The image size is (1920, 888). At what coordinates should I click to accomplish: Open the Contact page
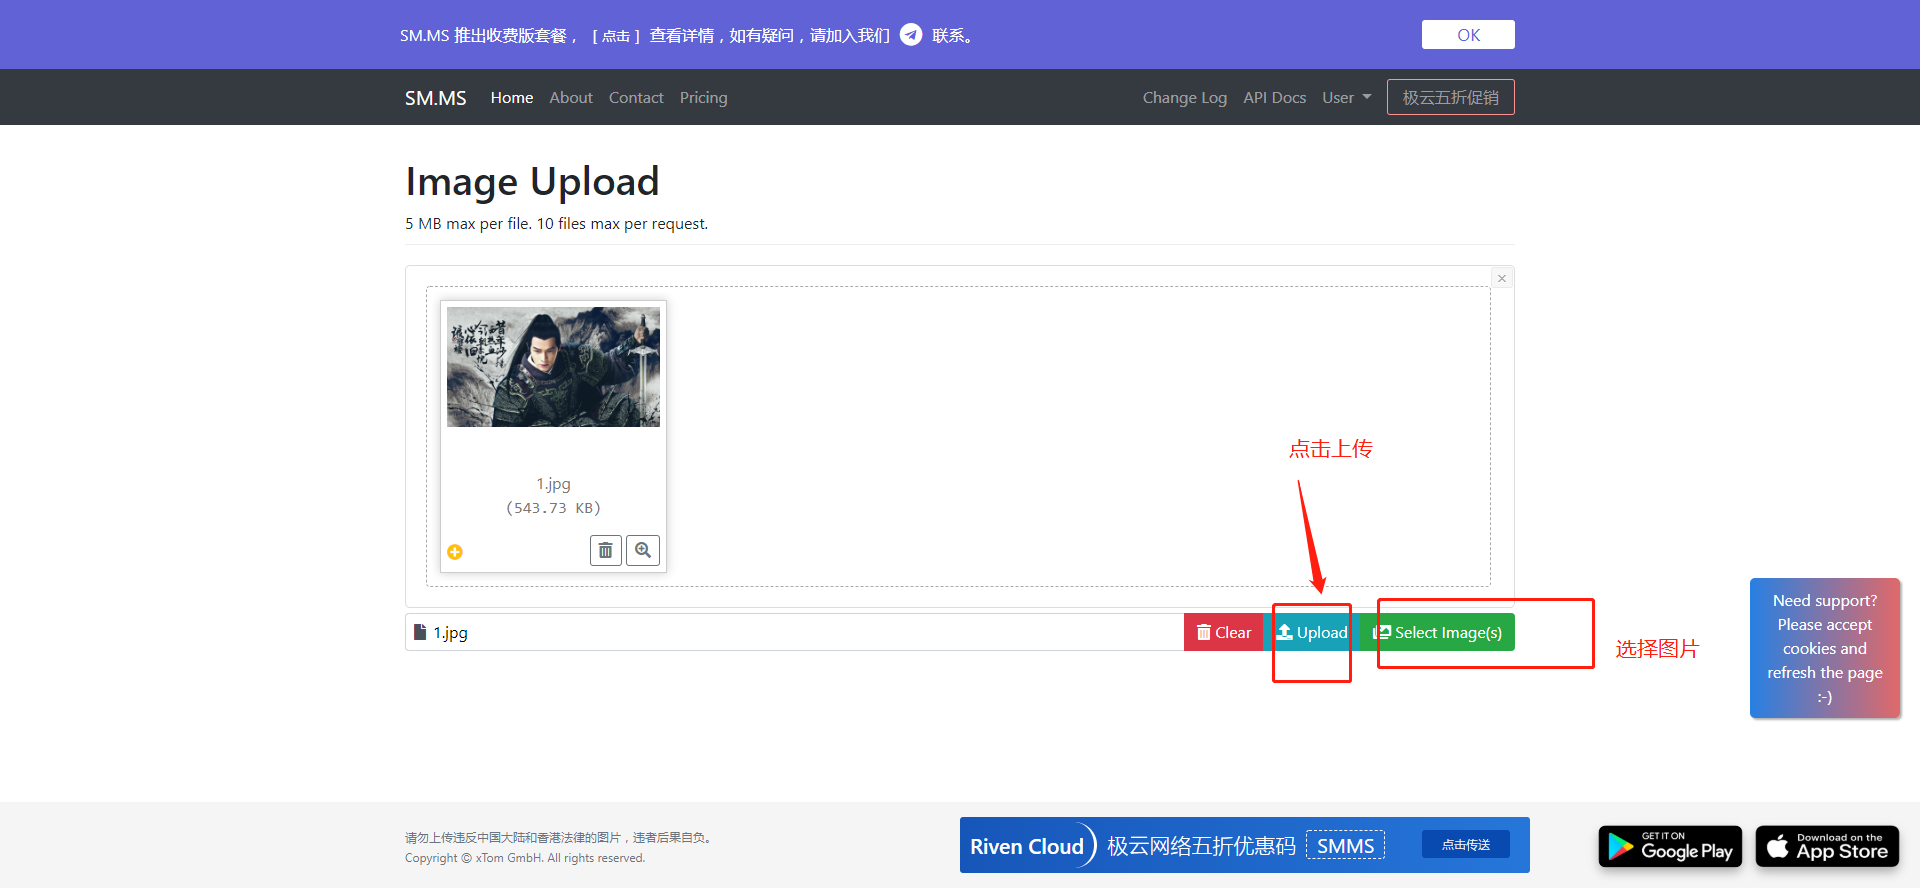coord(636,98)
